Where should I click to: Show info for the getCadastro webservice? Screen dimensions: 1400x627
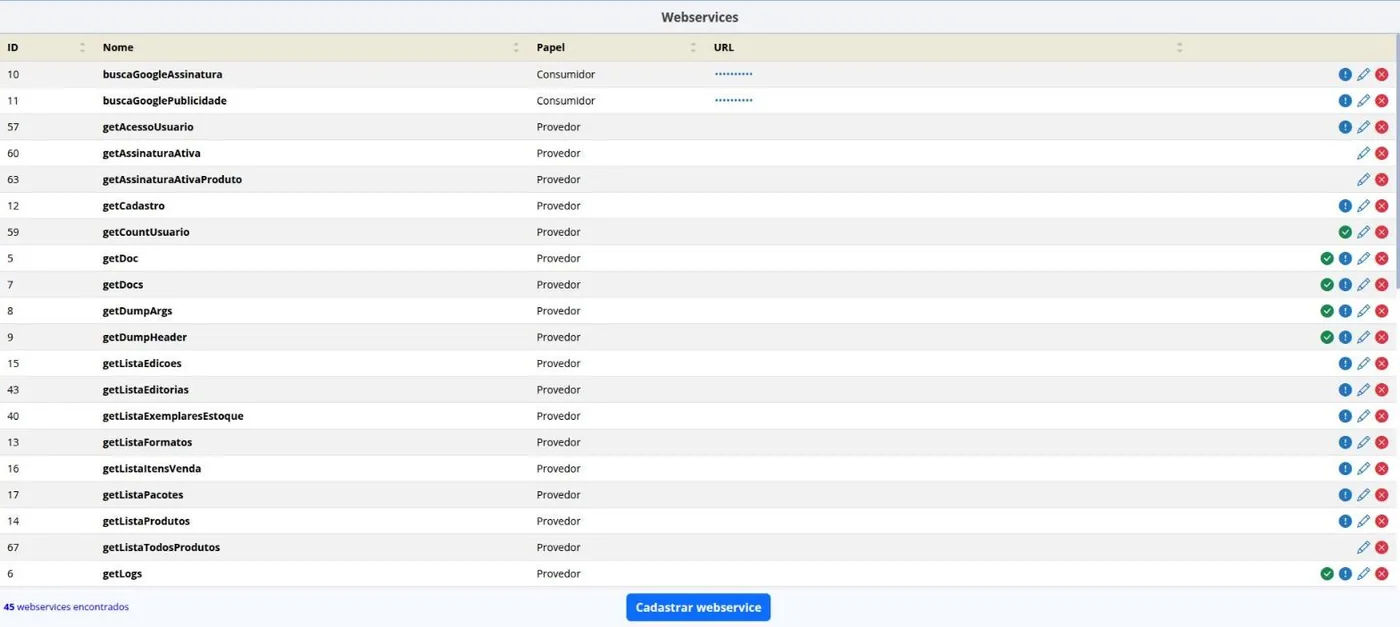click(1345, 206)
